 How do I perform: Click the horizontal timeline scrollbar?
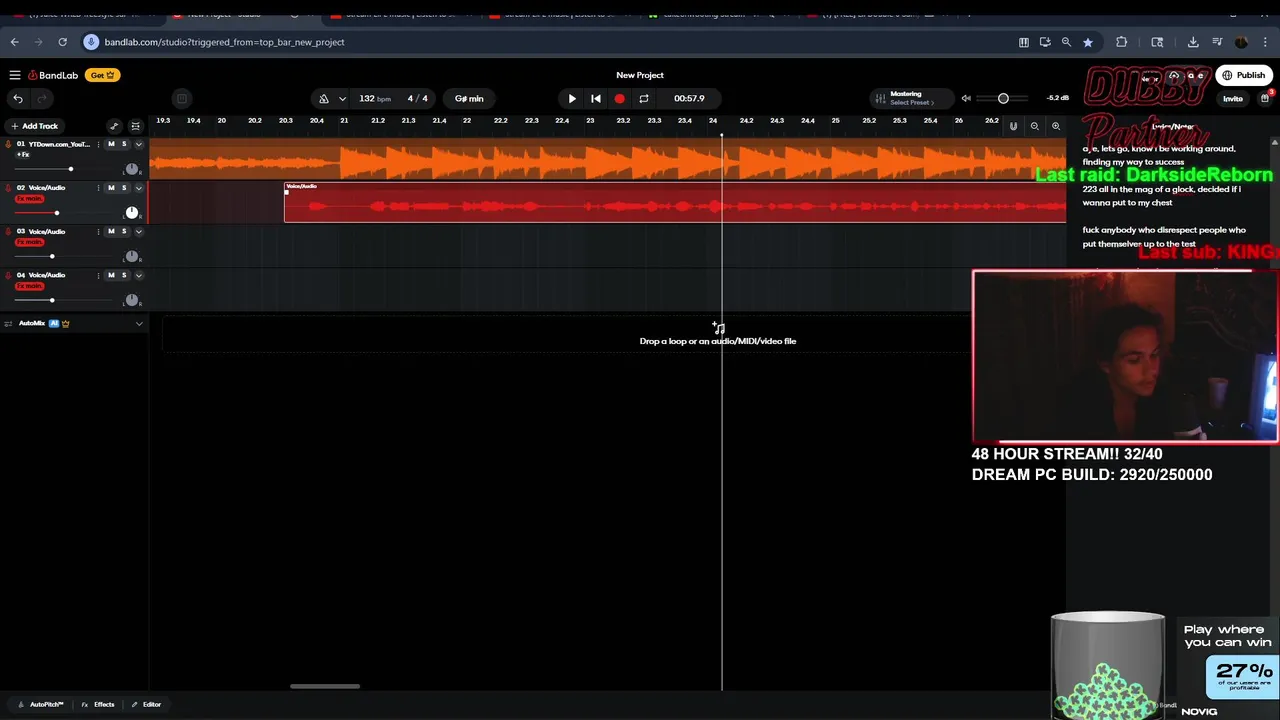[325, 686]
